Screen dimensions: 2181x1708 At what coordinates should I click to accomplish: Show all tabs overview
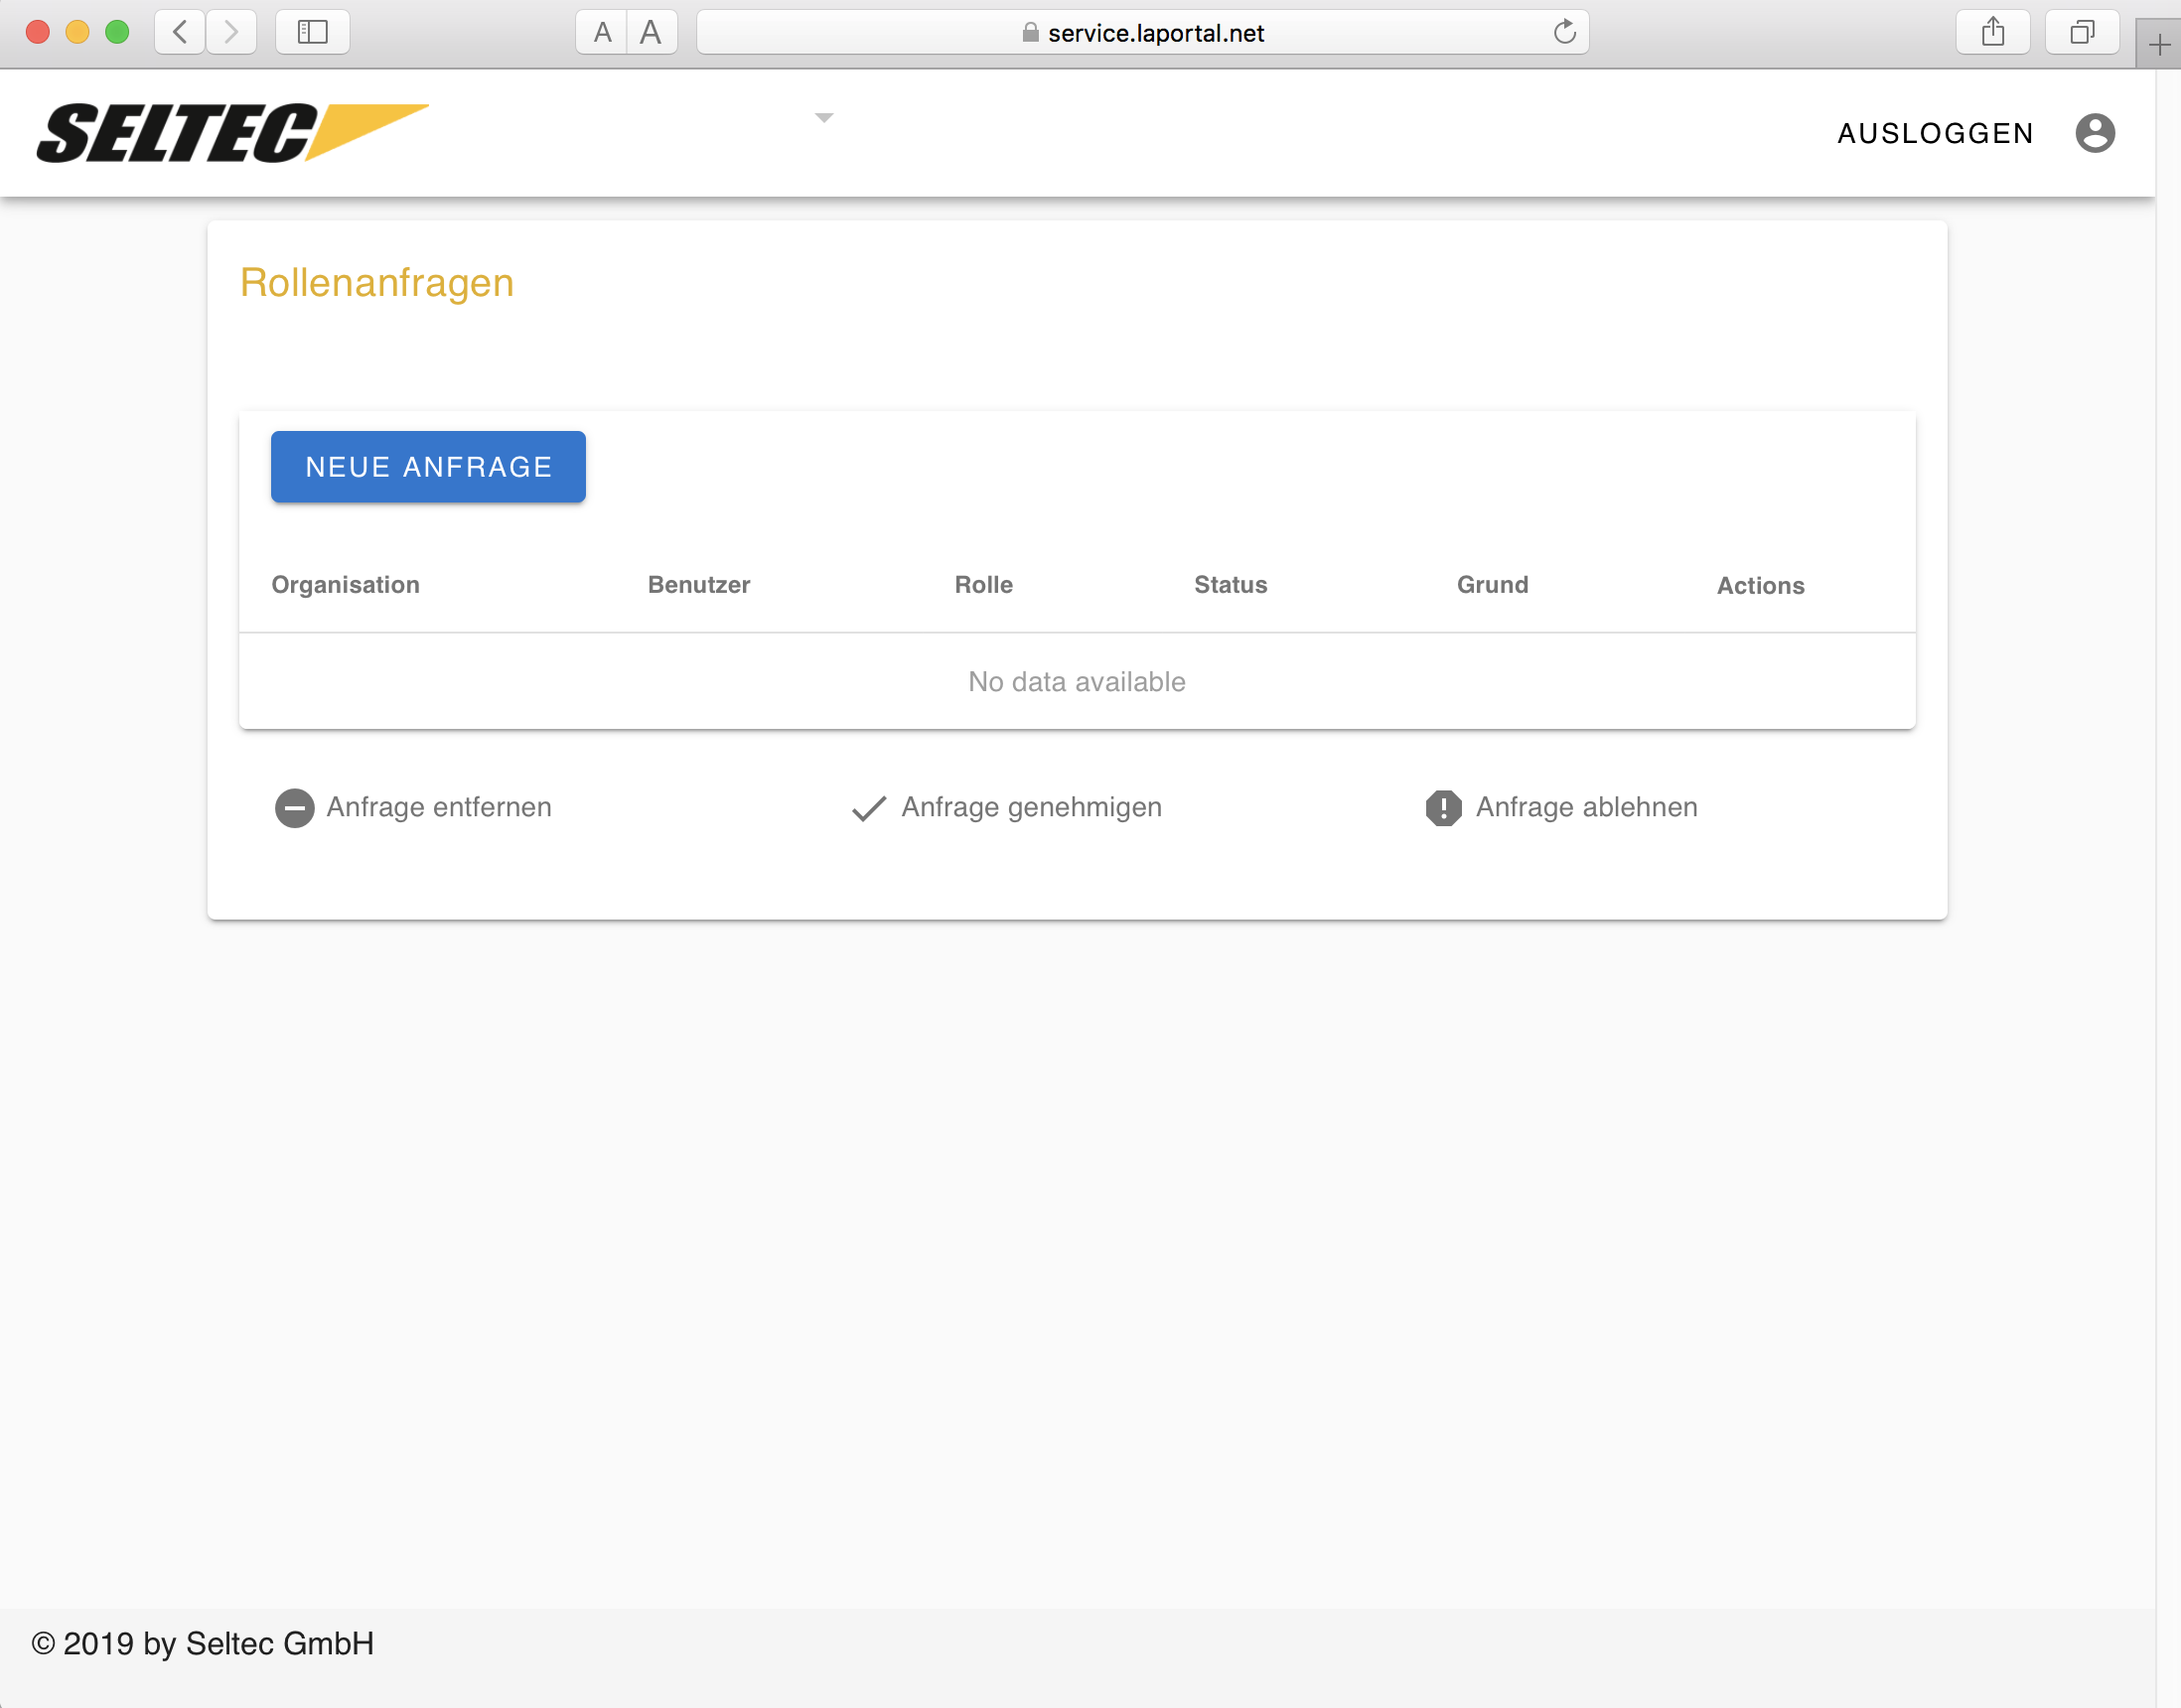[2082, 32]
